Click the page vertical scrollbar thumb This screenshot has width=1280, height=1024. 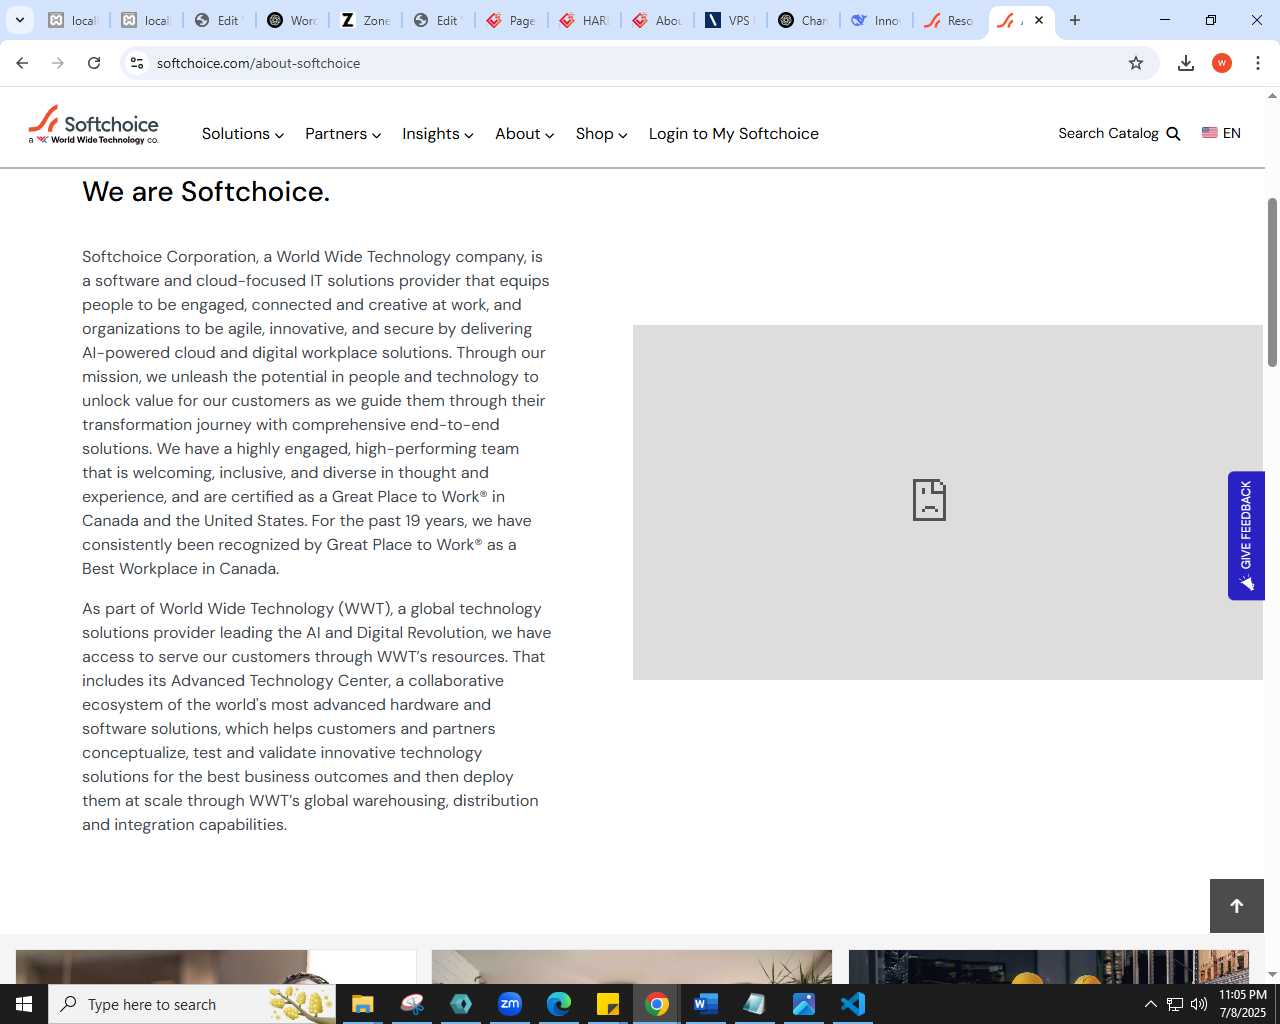(1272, 282)
